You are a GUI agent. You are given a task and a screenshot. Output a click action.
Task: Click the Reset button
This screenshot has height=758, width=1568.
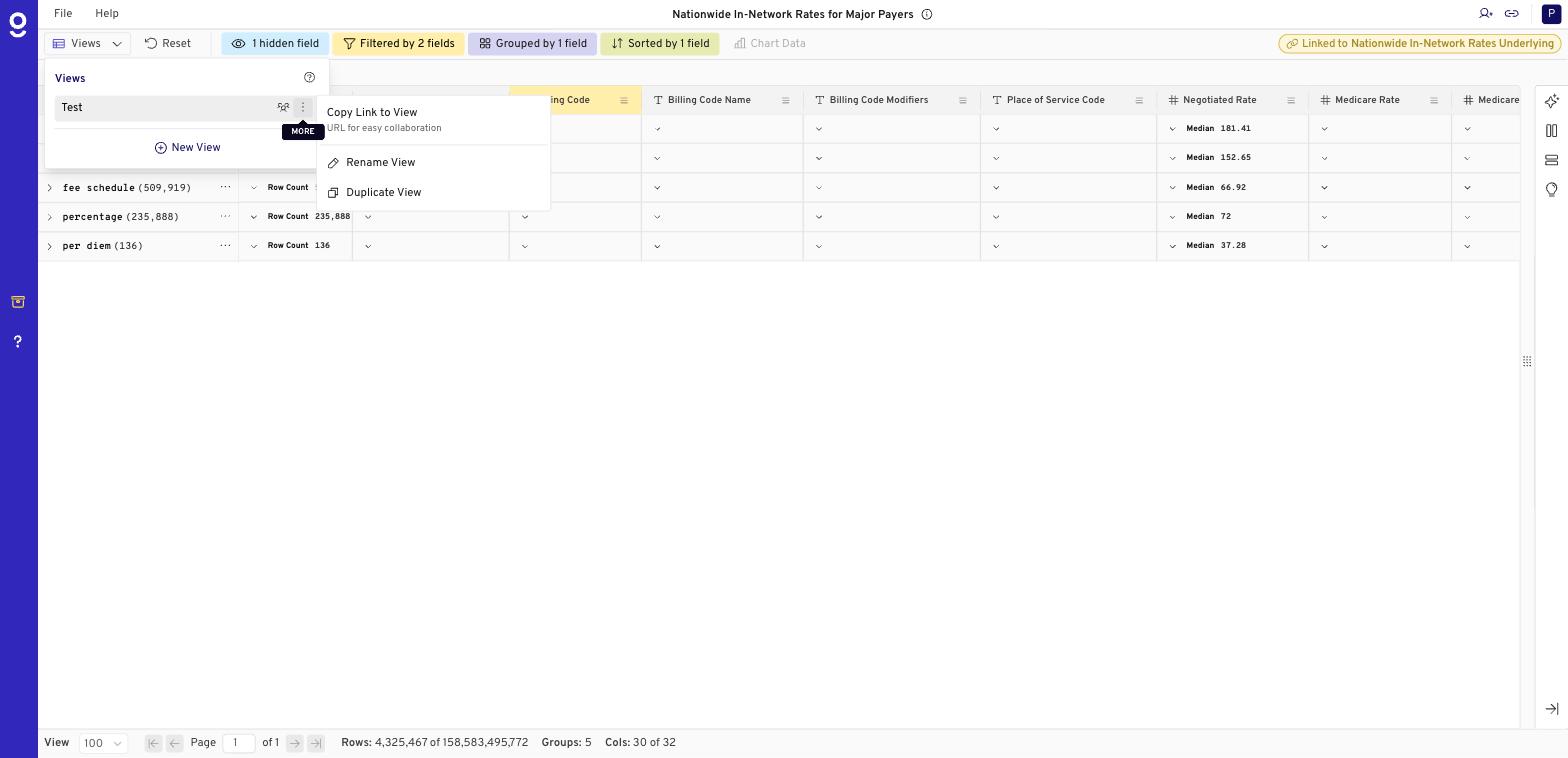coord(168,44)
